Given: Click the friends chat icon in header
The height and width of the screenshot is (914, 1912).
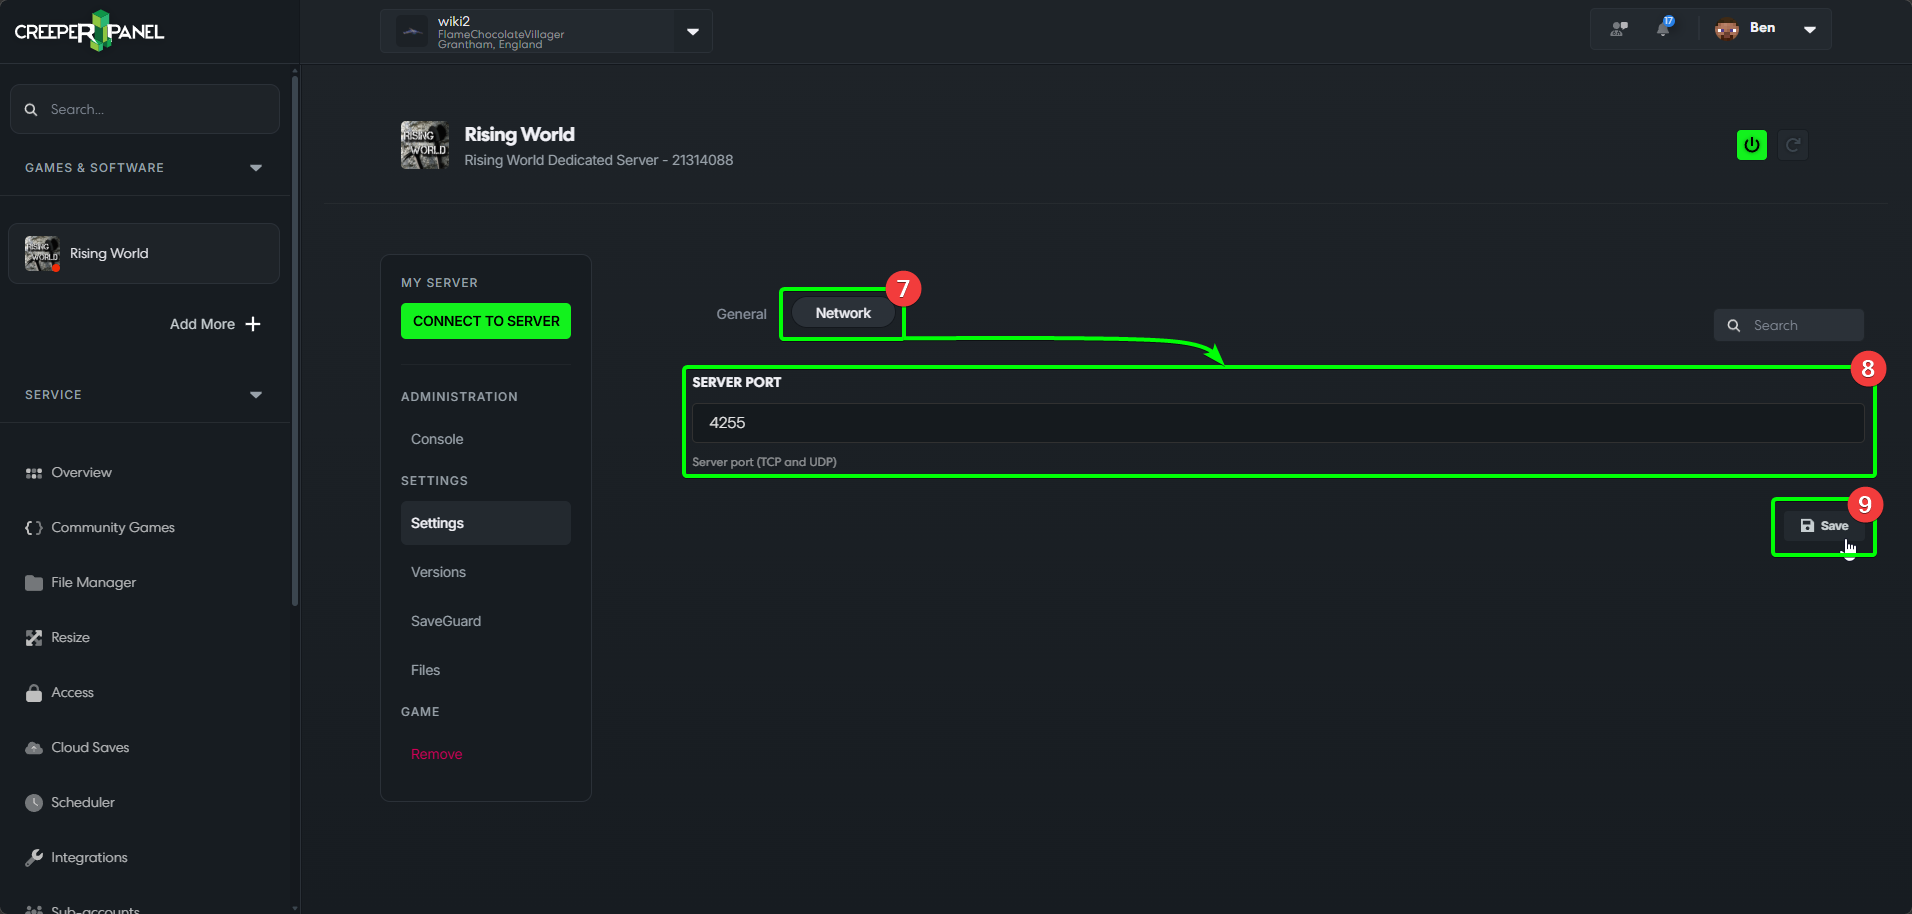Looking at the screenshot, I should (1618, 28).
